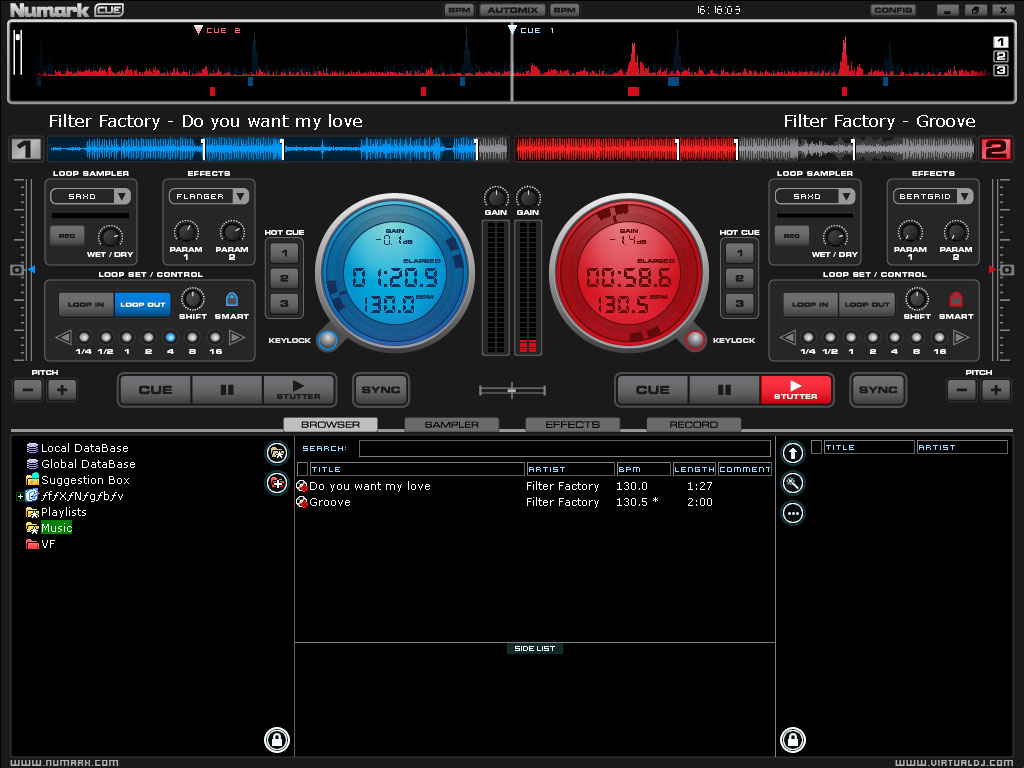Click the crossfader handle

point(512,391)
